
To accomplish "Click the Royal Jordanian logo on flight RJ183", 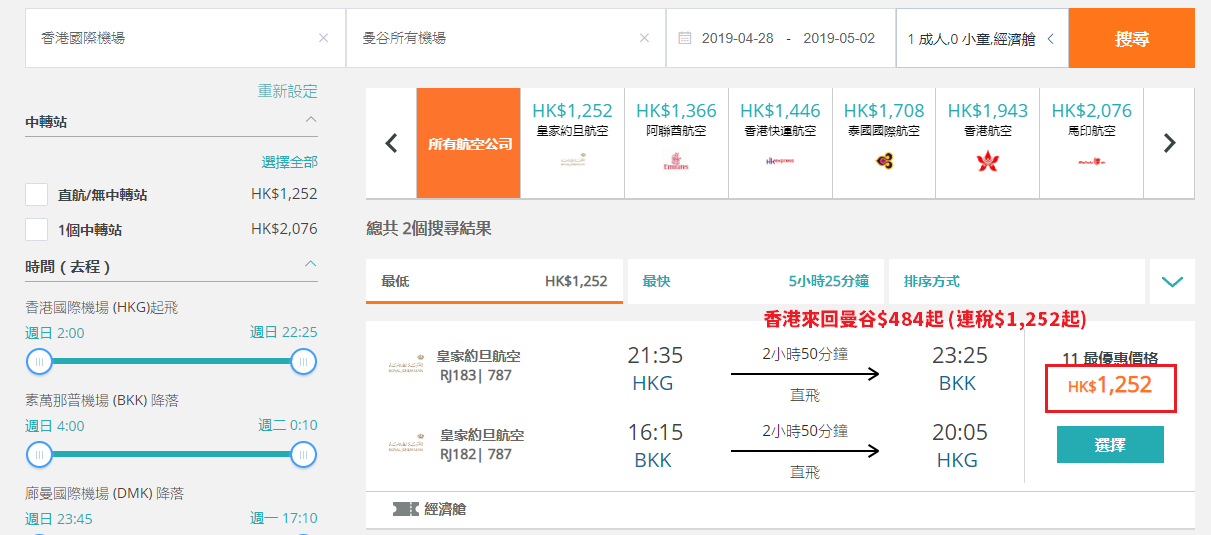I will point(406,365).
